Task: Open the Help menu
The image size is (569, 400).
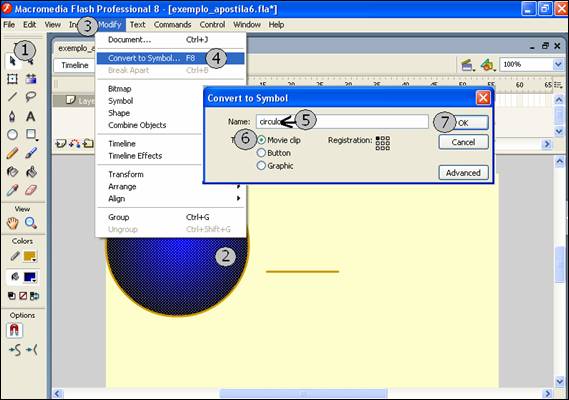Action: (276, 25)
